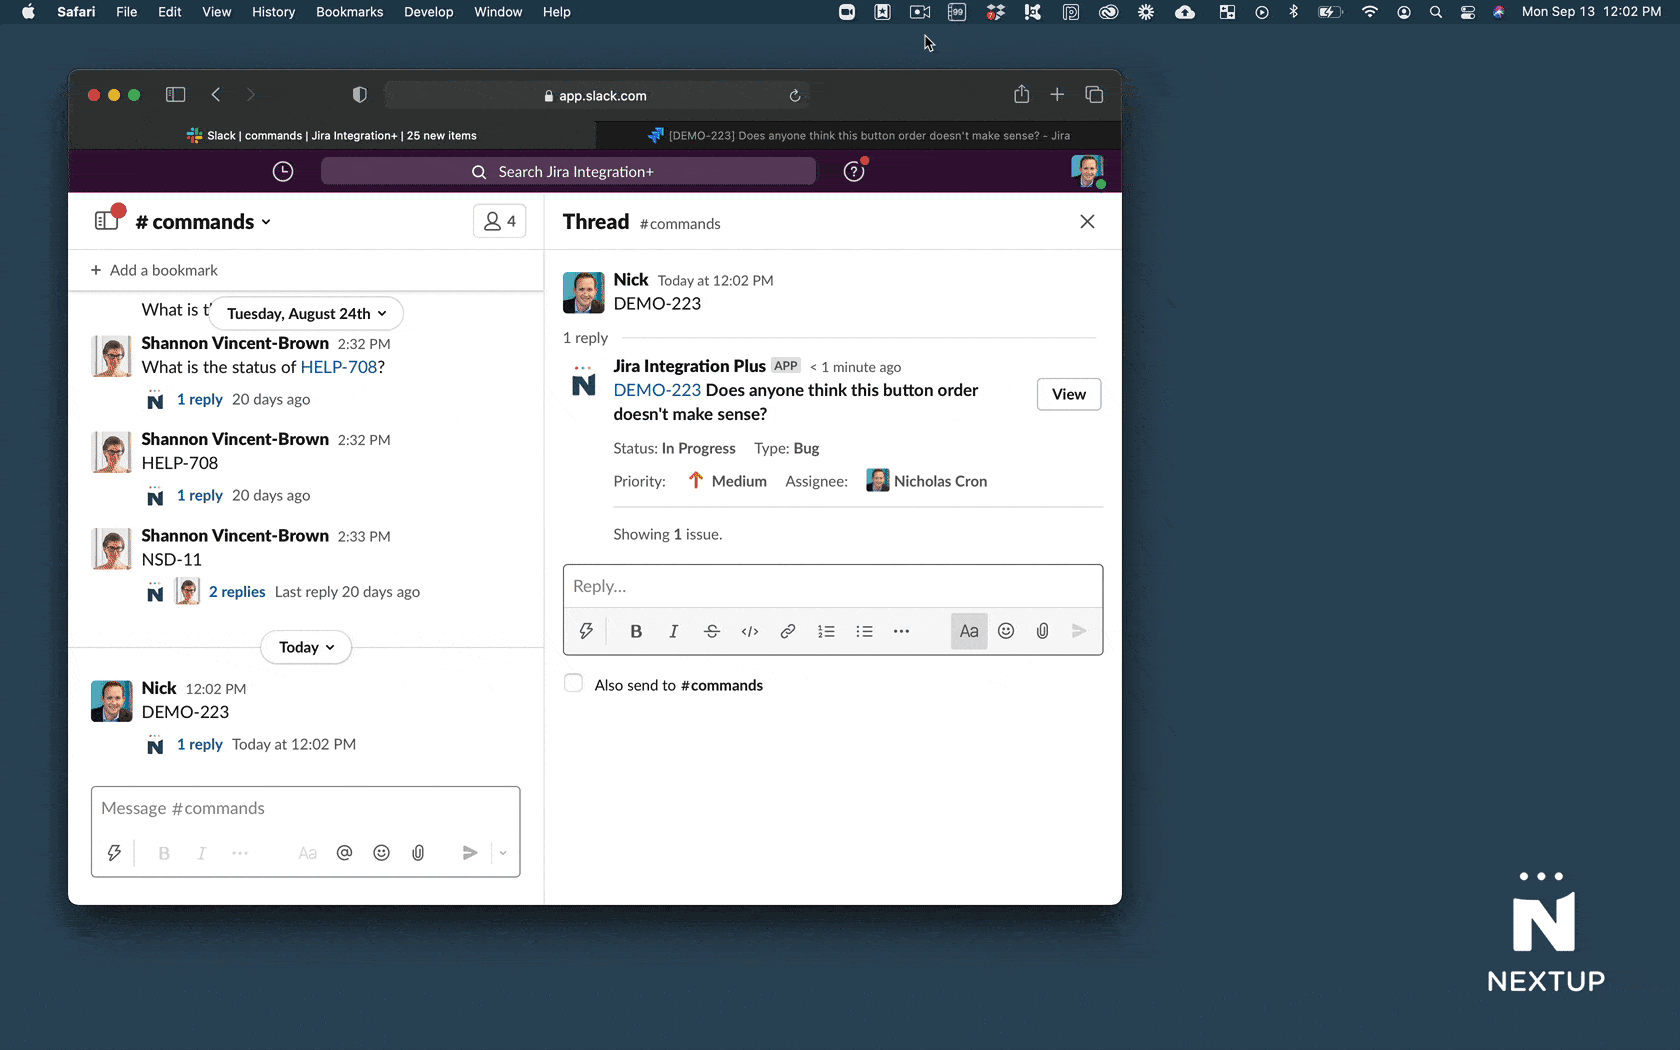Open Slack help question mark icon

click(x=854, y=172)
